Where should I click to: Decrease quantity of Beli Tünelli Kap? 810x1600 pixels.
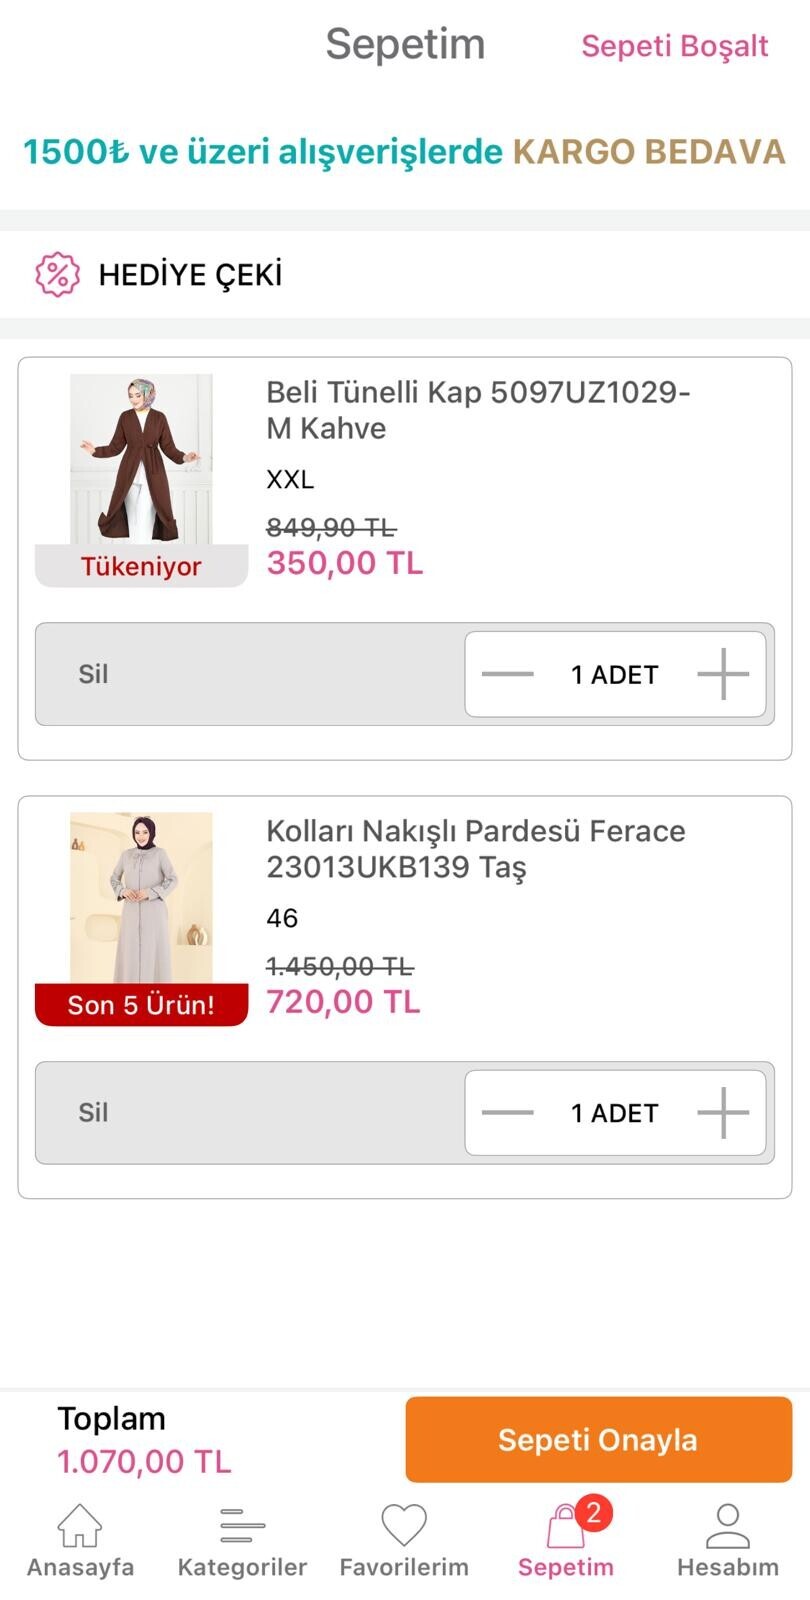[507, 674]
